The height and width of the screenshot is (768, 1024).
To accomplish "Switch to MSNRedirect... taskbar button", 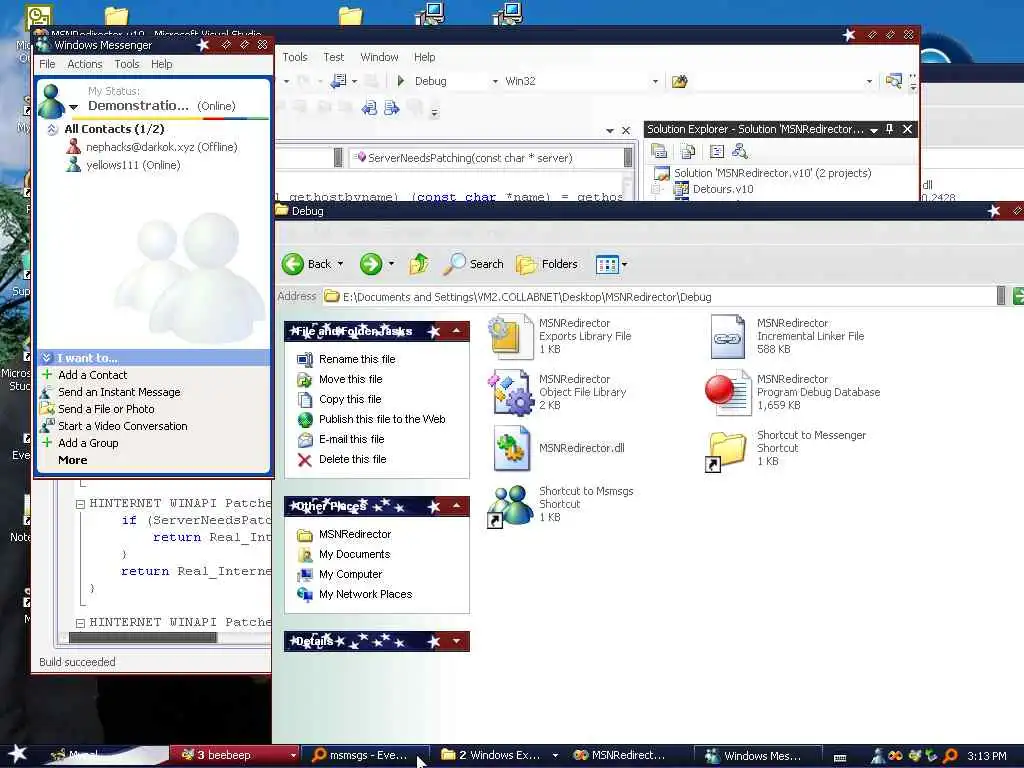I will (628, 755).
